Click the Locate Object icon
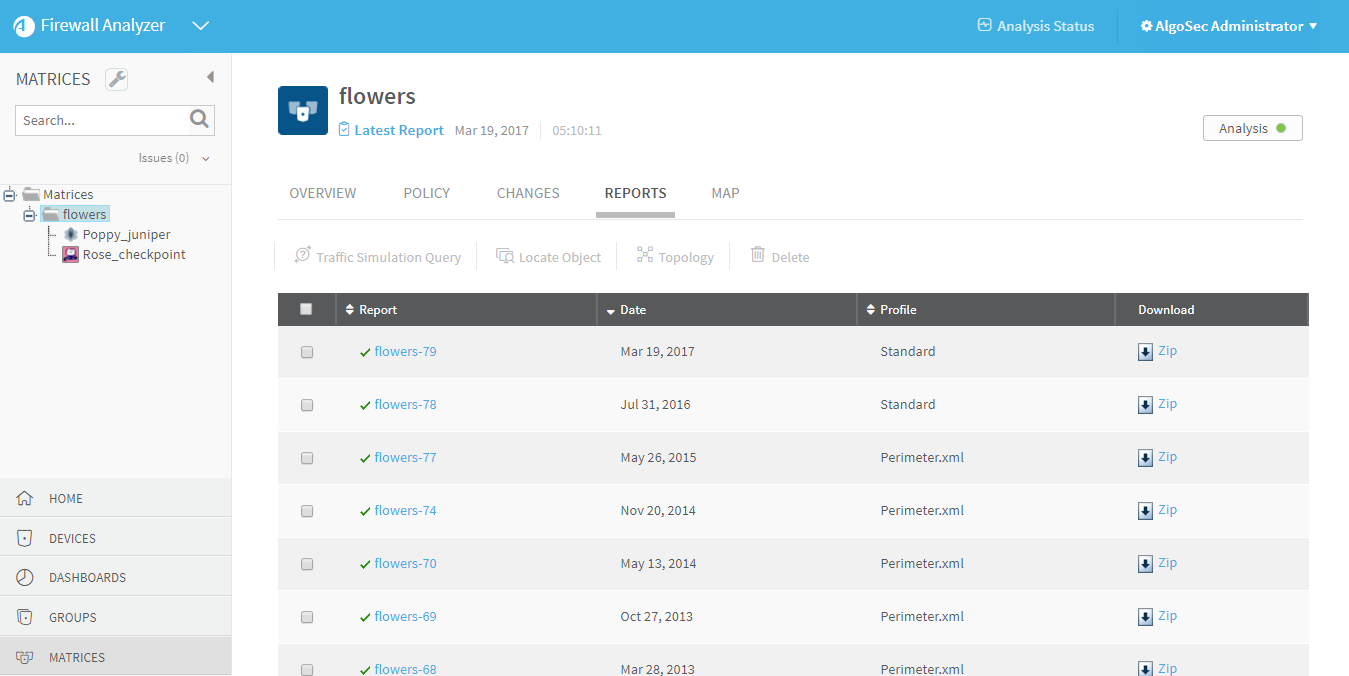 (505, 256)
